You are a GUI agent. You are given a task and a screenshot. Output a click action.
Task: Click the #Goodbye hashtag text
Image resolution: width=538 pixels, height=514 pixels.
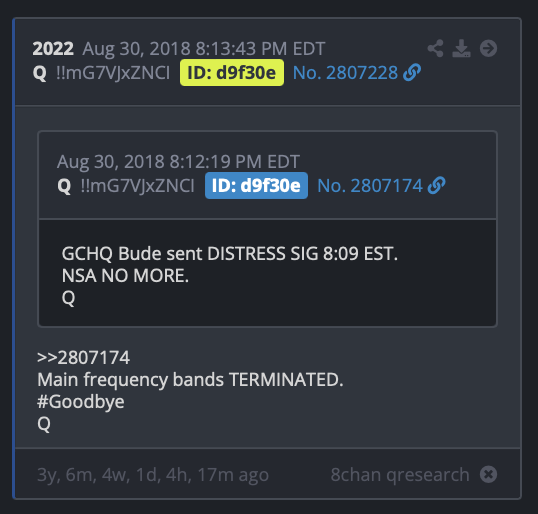[81, 402]
